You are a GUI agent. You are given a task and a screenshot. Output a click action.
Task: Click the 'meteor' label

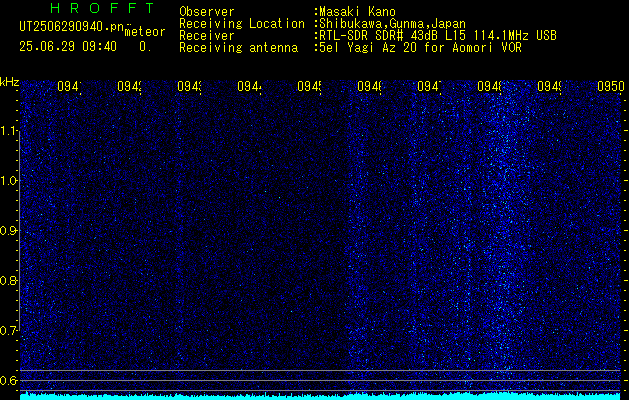(x=145, y=32)
